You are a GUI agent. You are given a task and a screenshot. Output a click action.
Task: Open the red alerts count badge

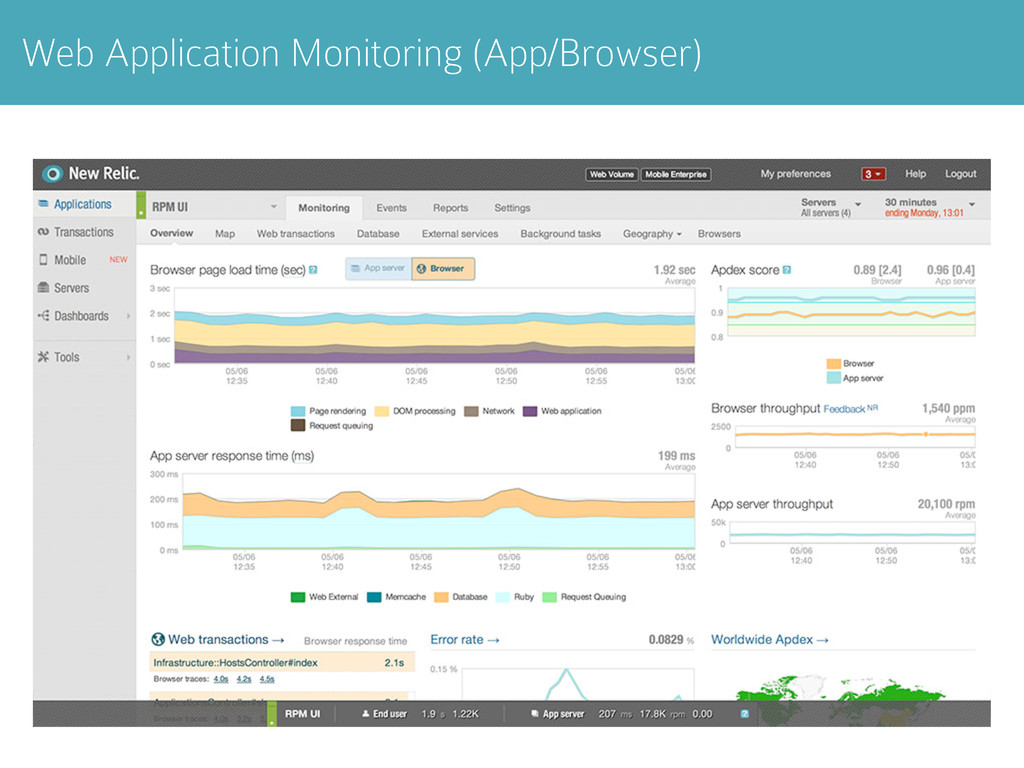click(x=873, y=174)
